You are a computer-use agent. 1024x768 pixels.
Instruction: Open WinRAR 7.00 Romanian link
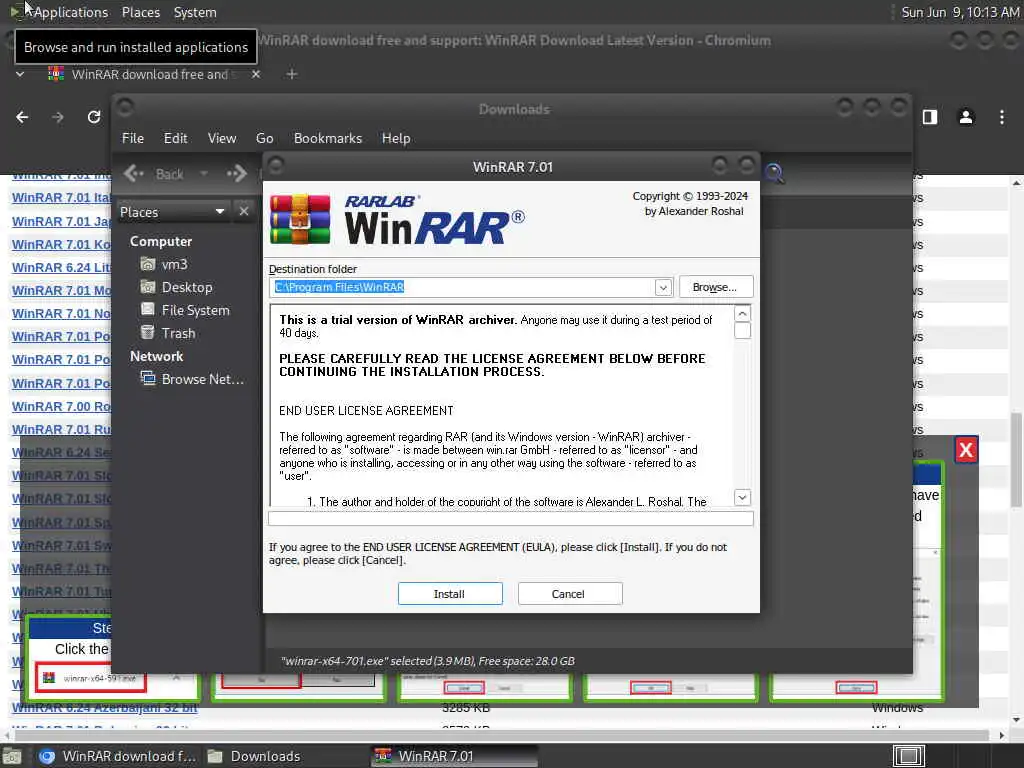(x=61, y=407)
